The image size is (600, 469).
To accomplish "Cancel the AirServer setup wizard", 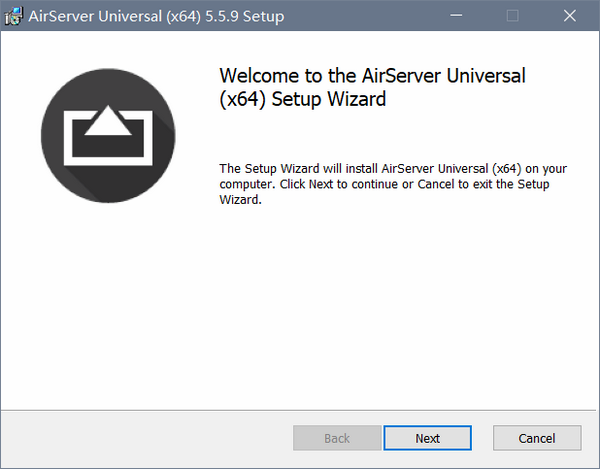I will pos(537,438).
